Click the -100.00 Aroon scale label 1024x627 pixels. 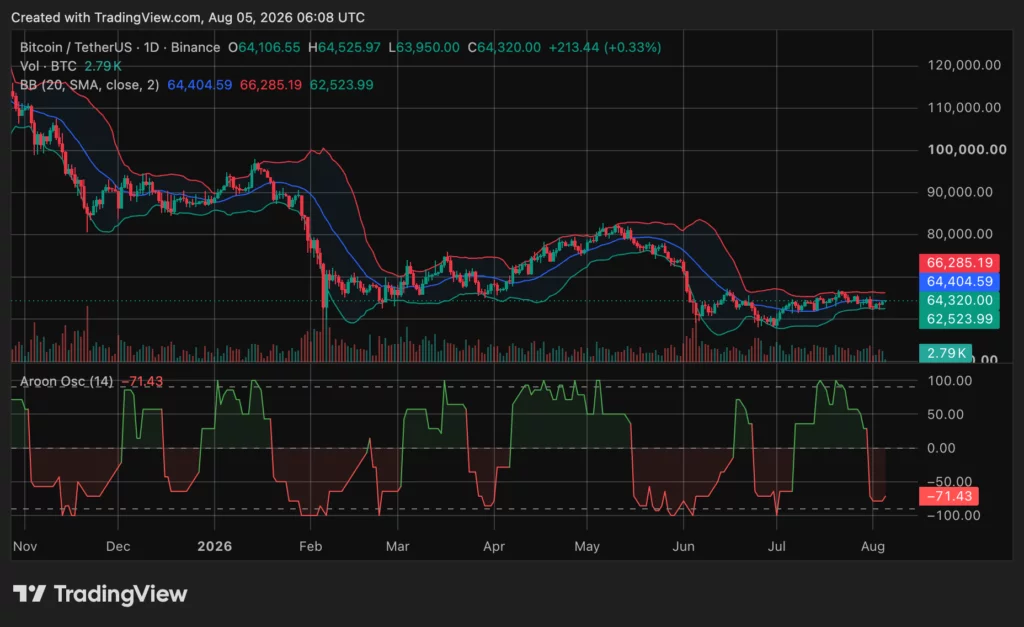tap(953, 515)
